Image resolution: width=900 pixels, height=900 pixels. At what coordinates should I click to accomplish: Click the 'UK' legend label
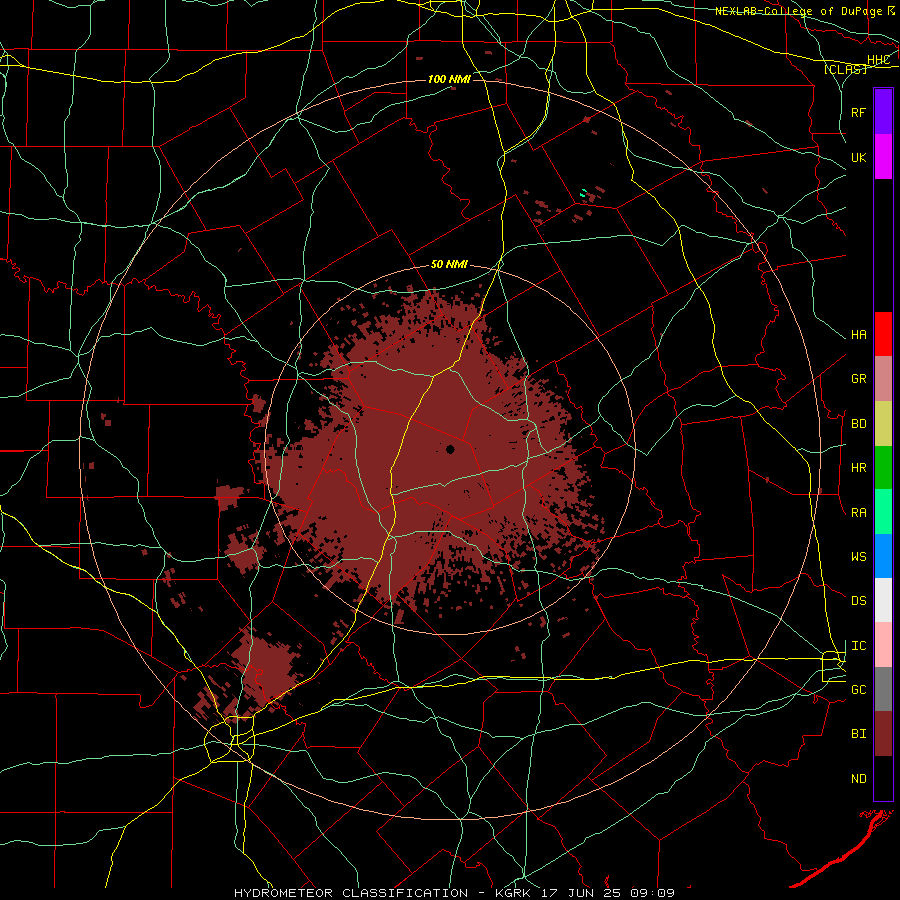pyautogui.click(x=859, y=157)
